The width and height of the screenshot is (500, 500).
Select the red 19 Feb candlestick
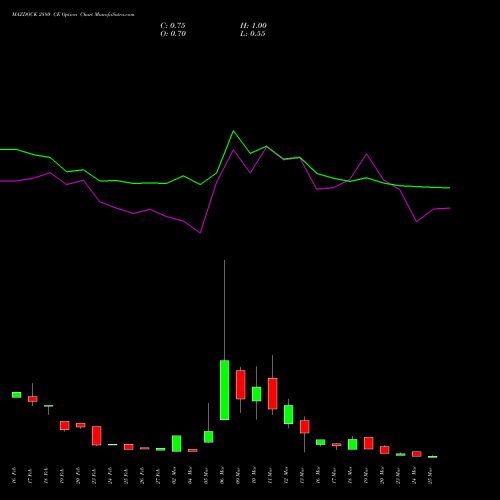click(x=65, y=426)
